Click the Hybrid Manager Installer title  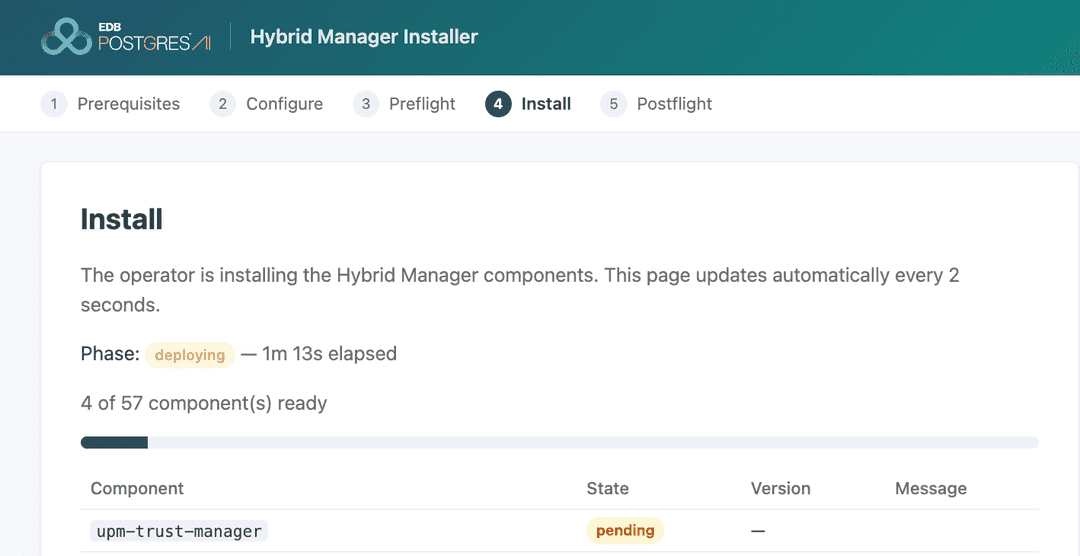click(364, 37)
